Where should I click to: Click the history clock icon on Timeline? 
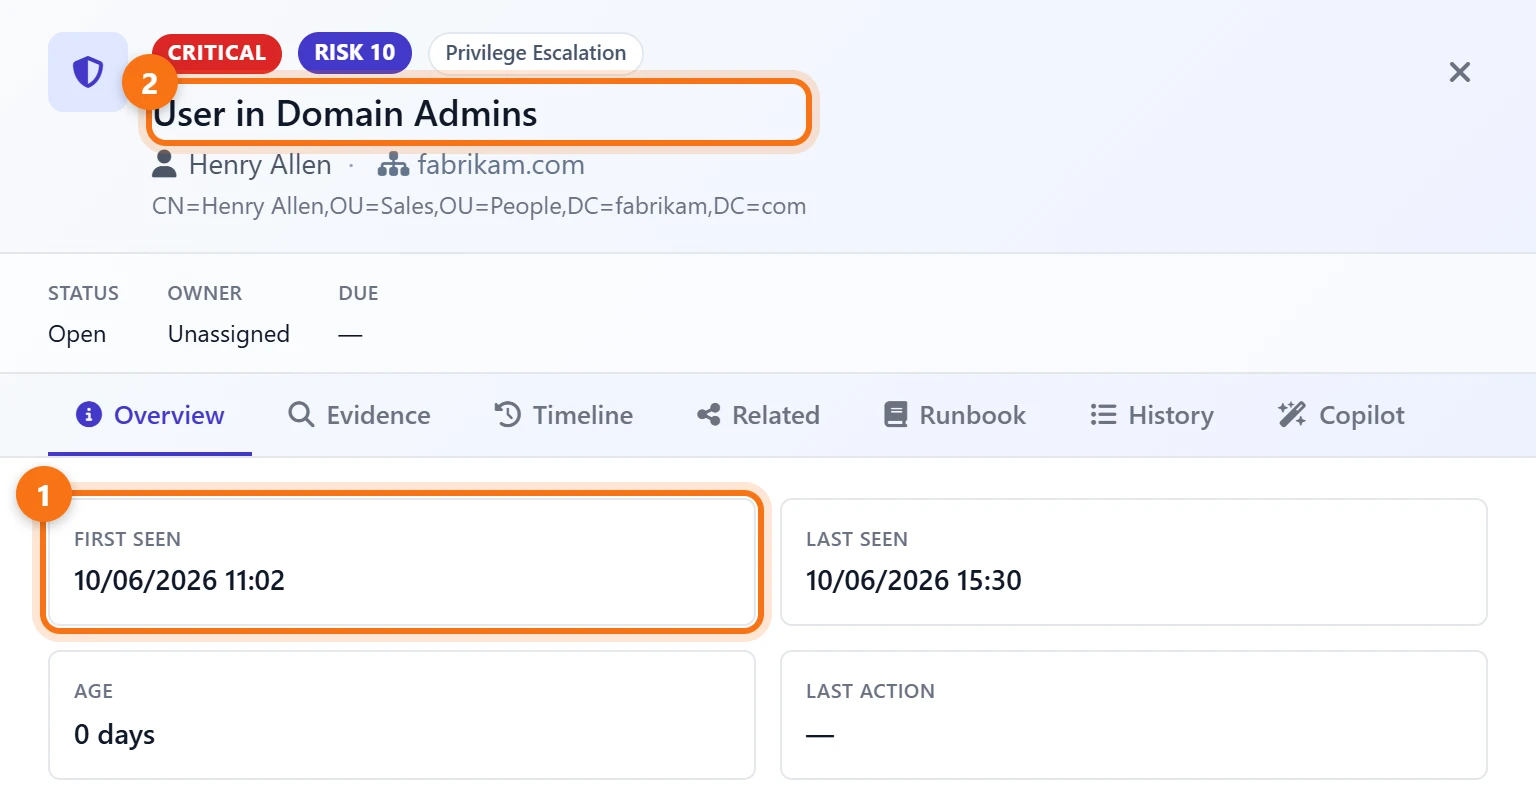pyautogui.click(x=507, y=414)
